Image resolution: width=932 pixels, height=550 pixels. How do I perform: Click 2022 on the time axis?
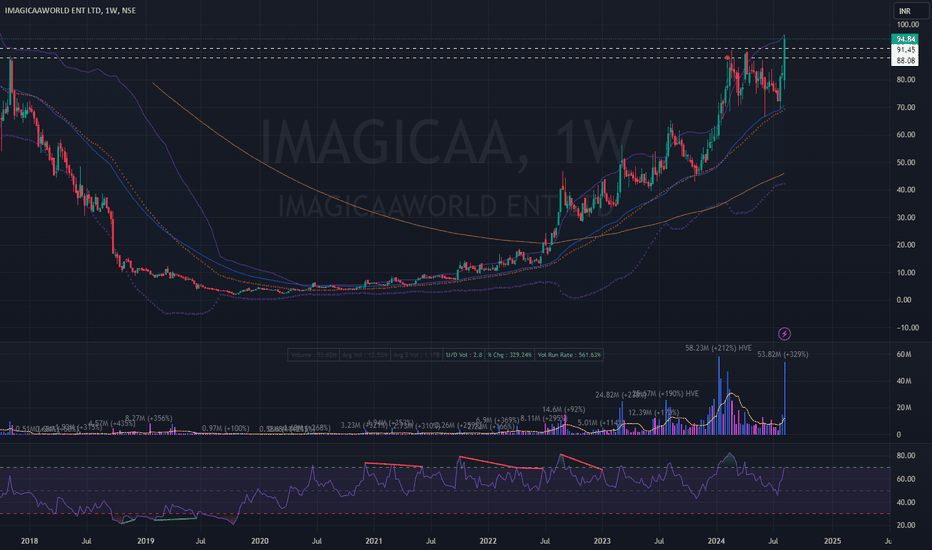[488, 541]
